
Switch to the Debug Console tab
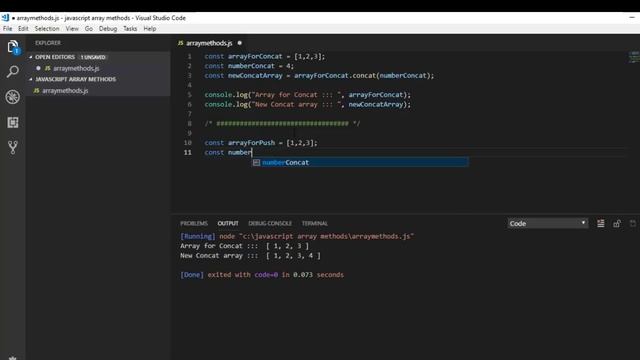coord(270,223)
